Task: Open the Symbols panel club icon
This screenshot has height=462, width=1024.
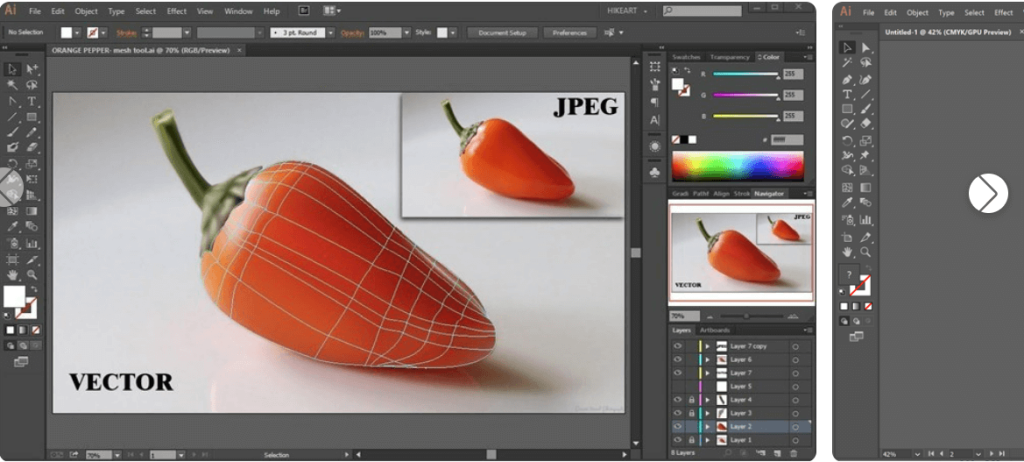Action: tap(655, 172)
